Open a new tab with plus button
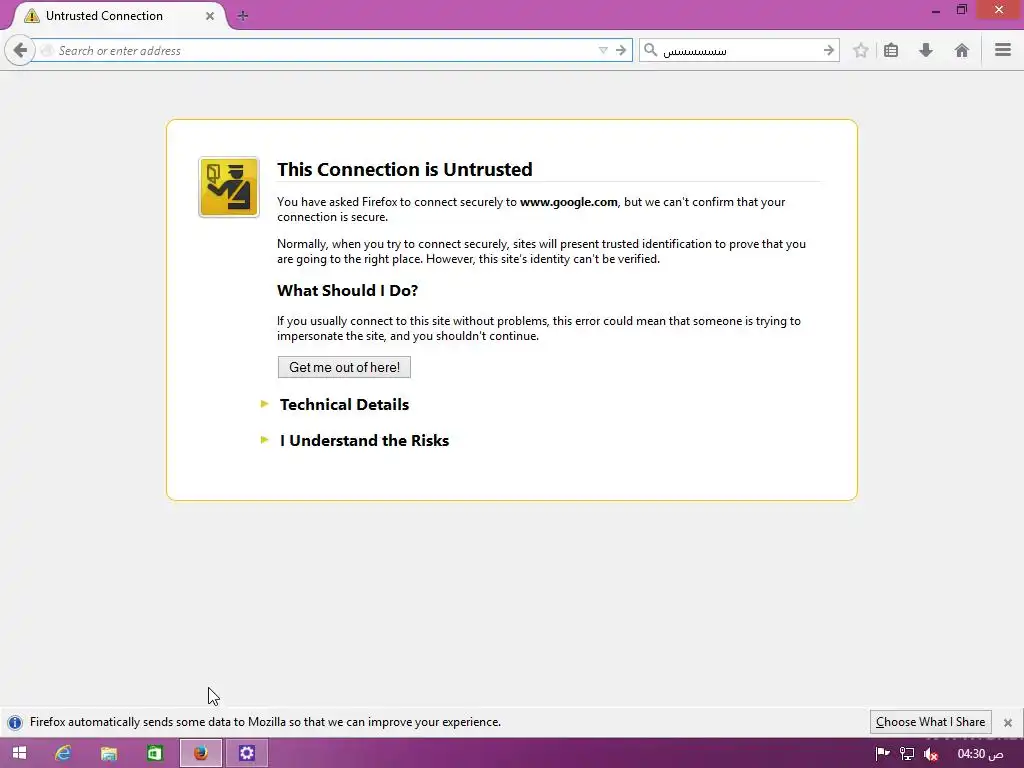The height and width of the screenshot is (768, 1024). tap(242, 16)
